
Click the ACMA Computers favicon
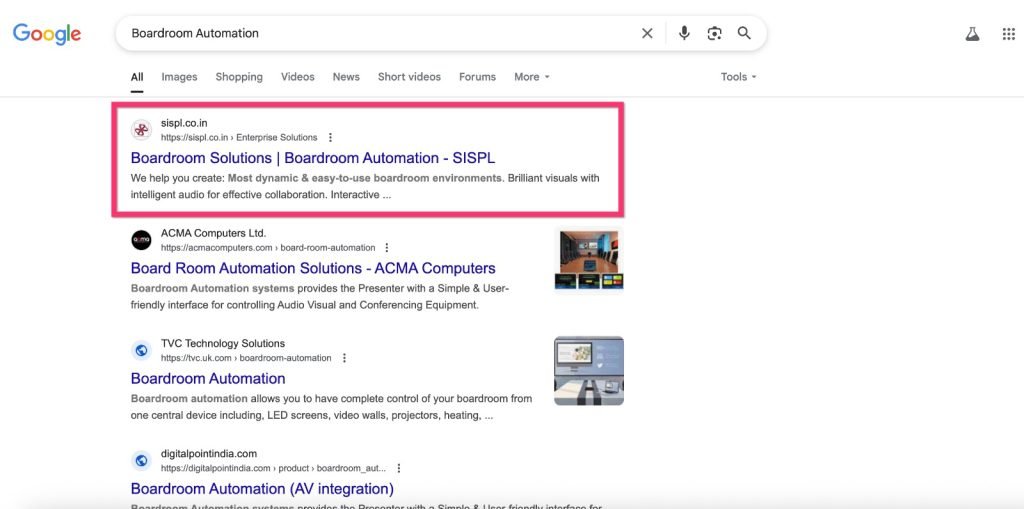pyautogui.click(x=141, y=240)
